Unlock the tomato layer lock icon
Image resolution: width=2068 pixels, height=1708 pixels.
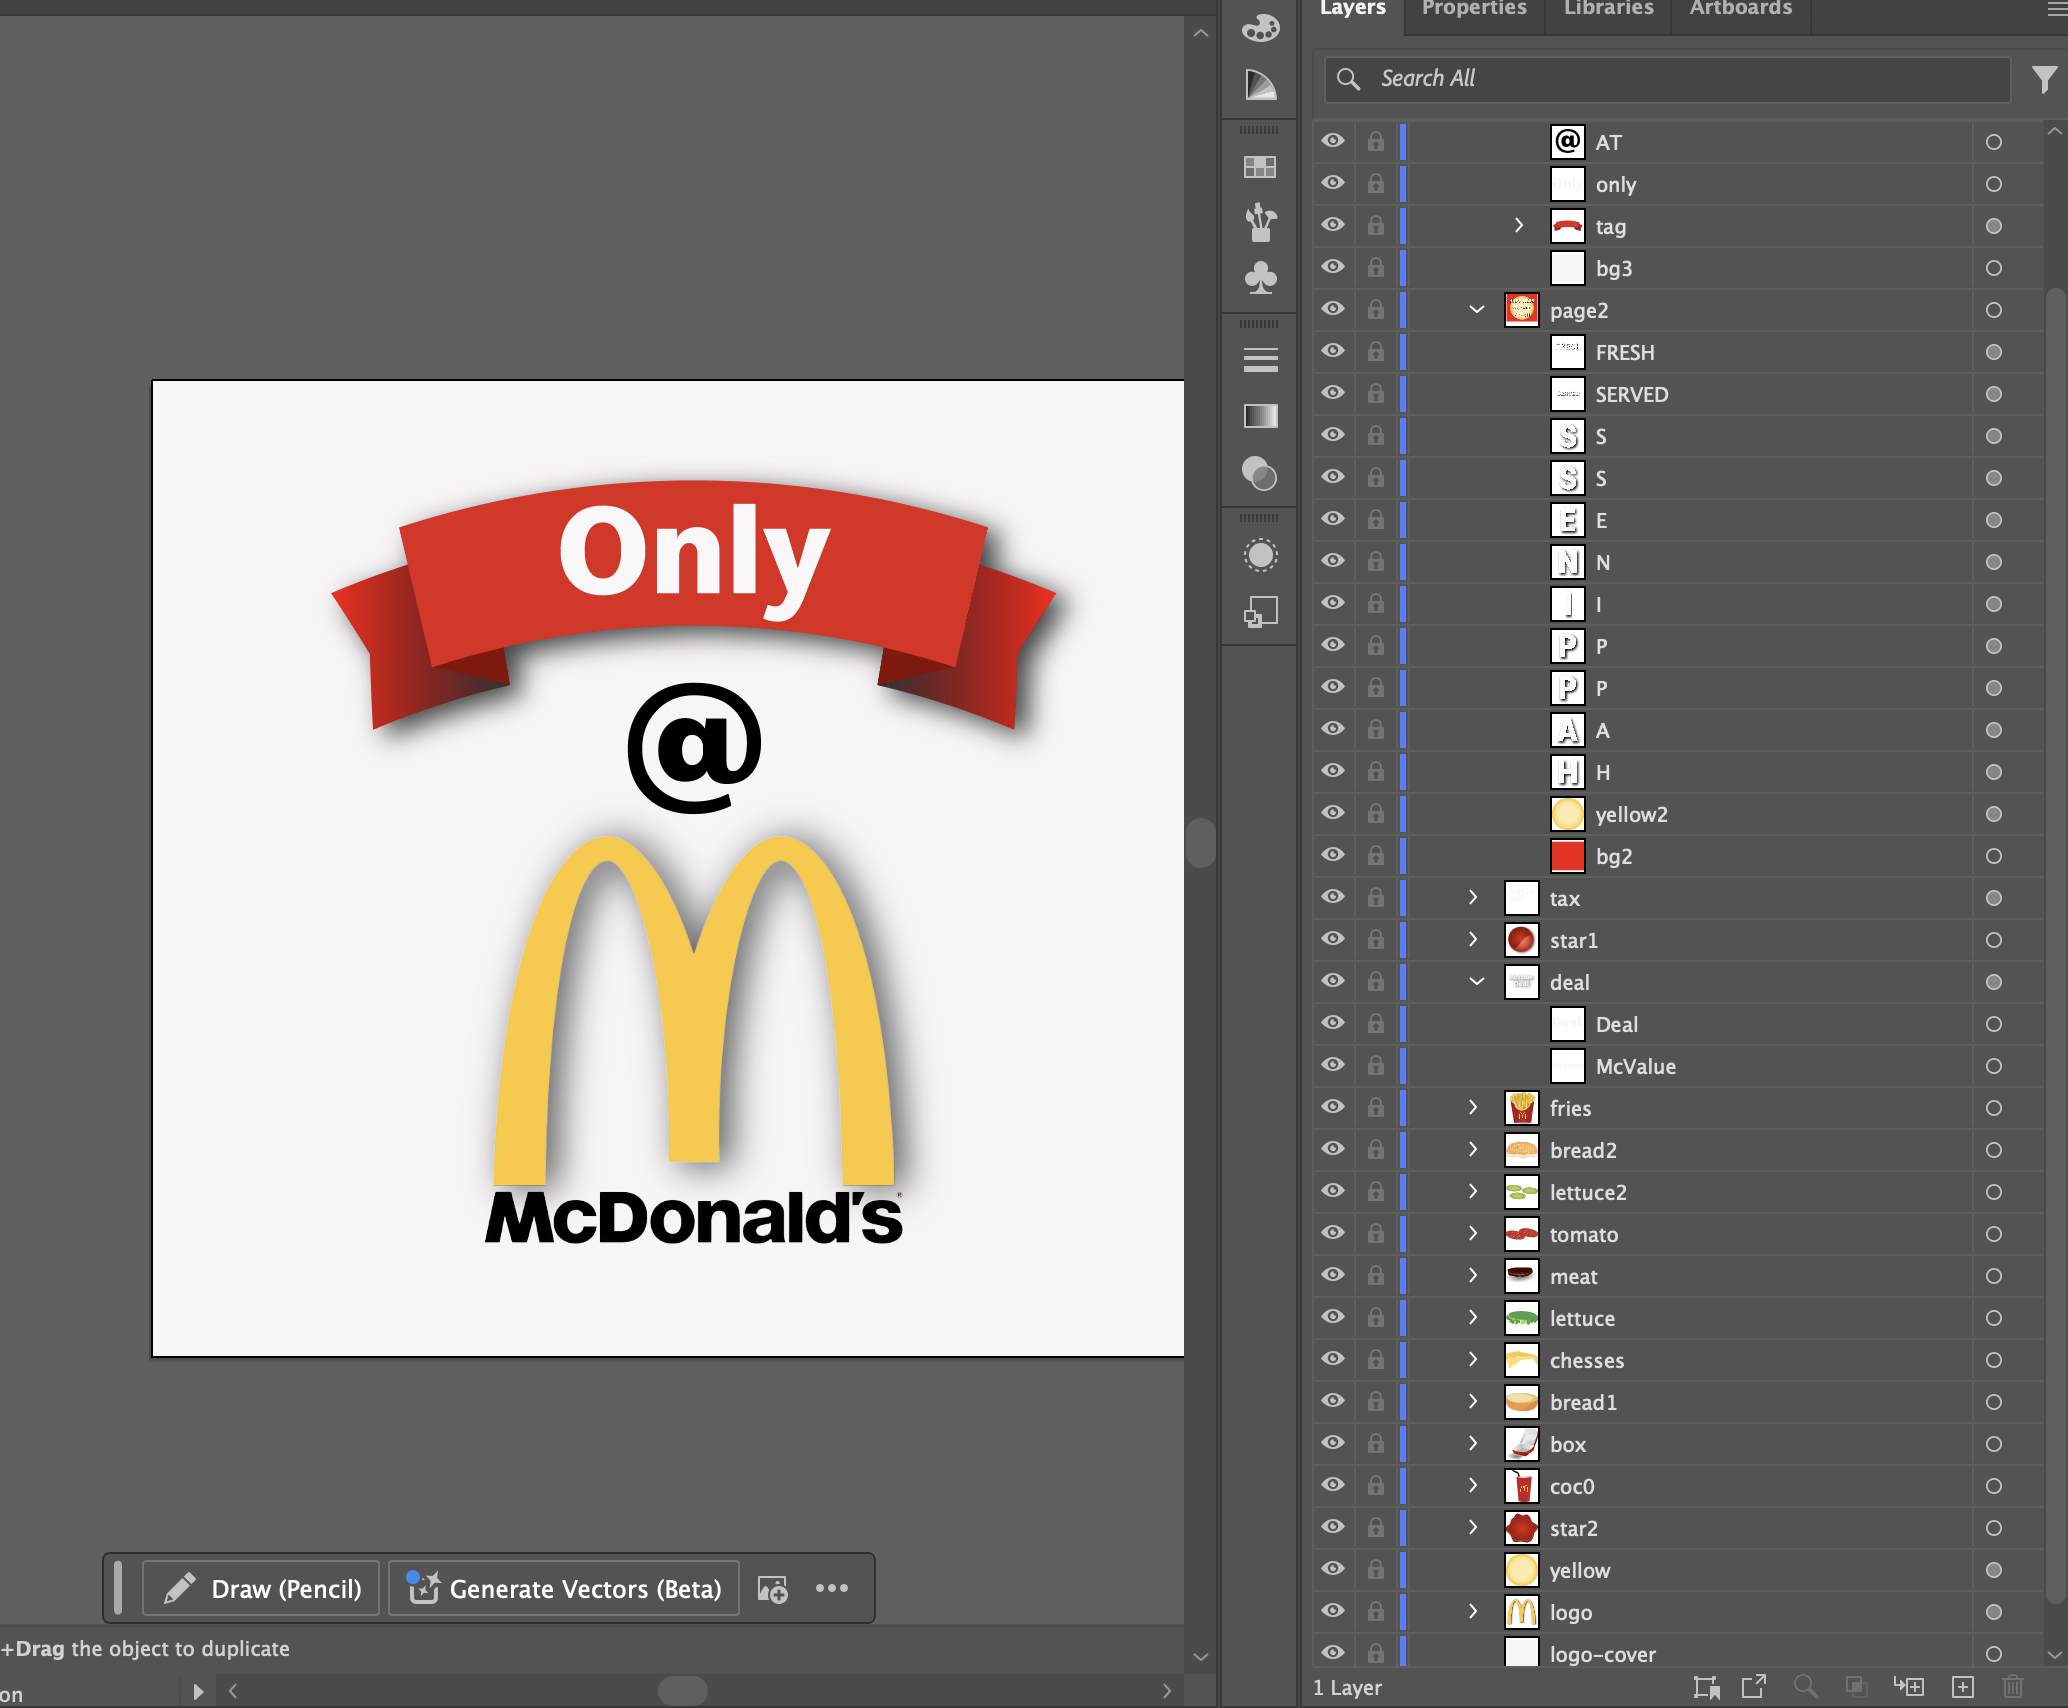point(1376,1234)
